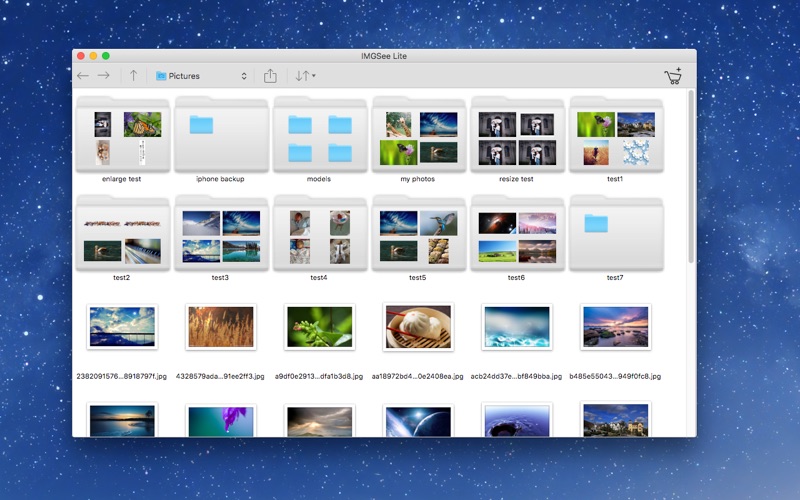The image size is (800, 500).
Task: Click the vertical scrollbar of file browser
Action: 691,180
